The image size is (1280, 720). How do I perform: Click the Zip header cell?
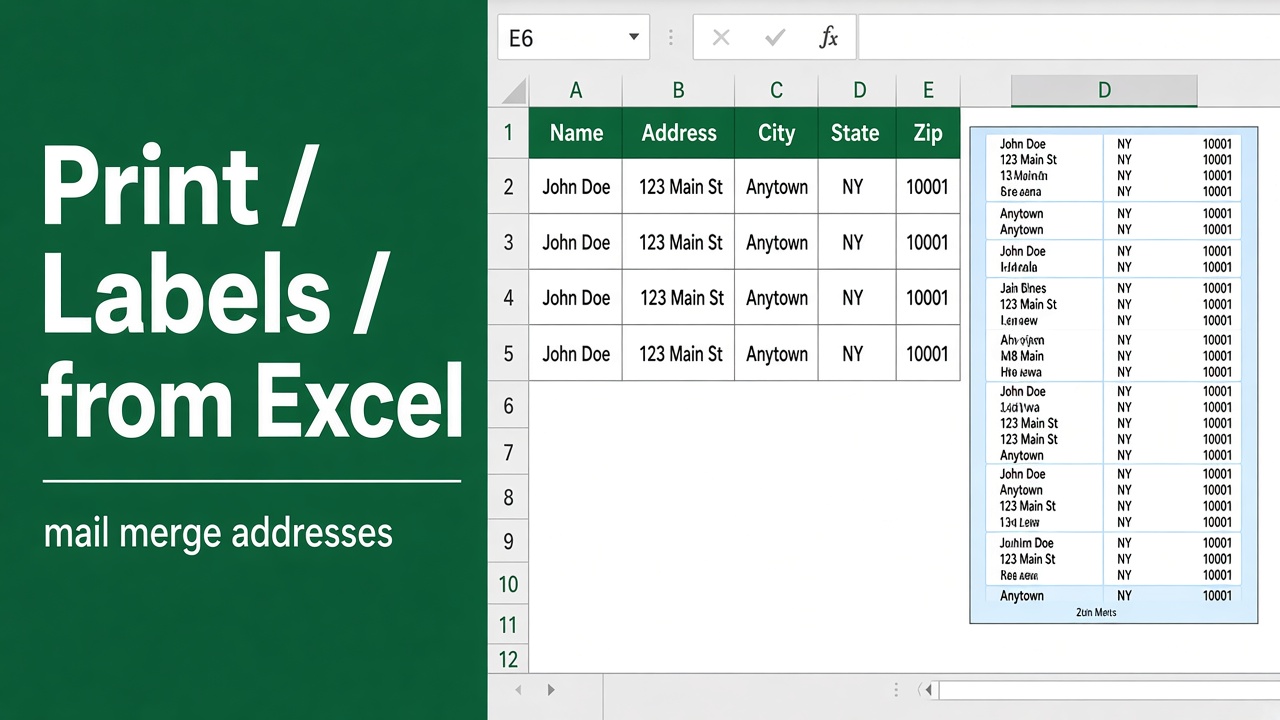928,133
